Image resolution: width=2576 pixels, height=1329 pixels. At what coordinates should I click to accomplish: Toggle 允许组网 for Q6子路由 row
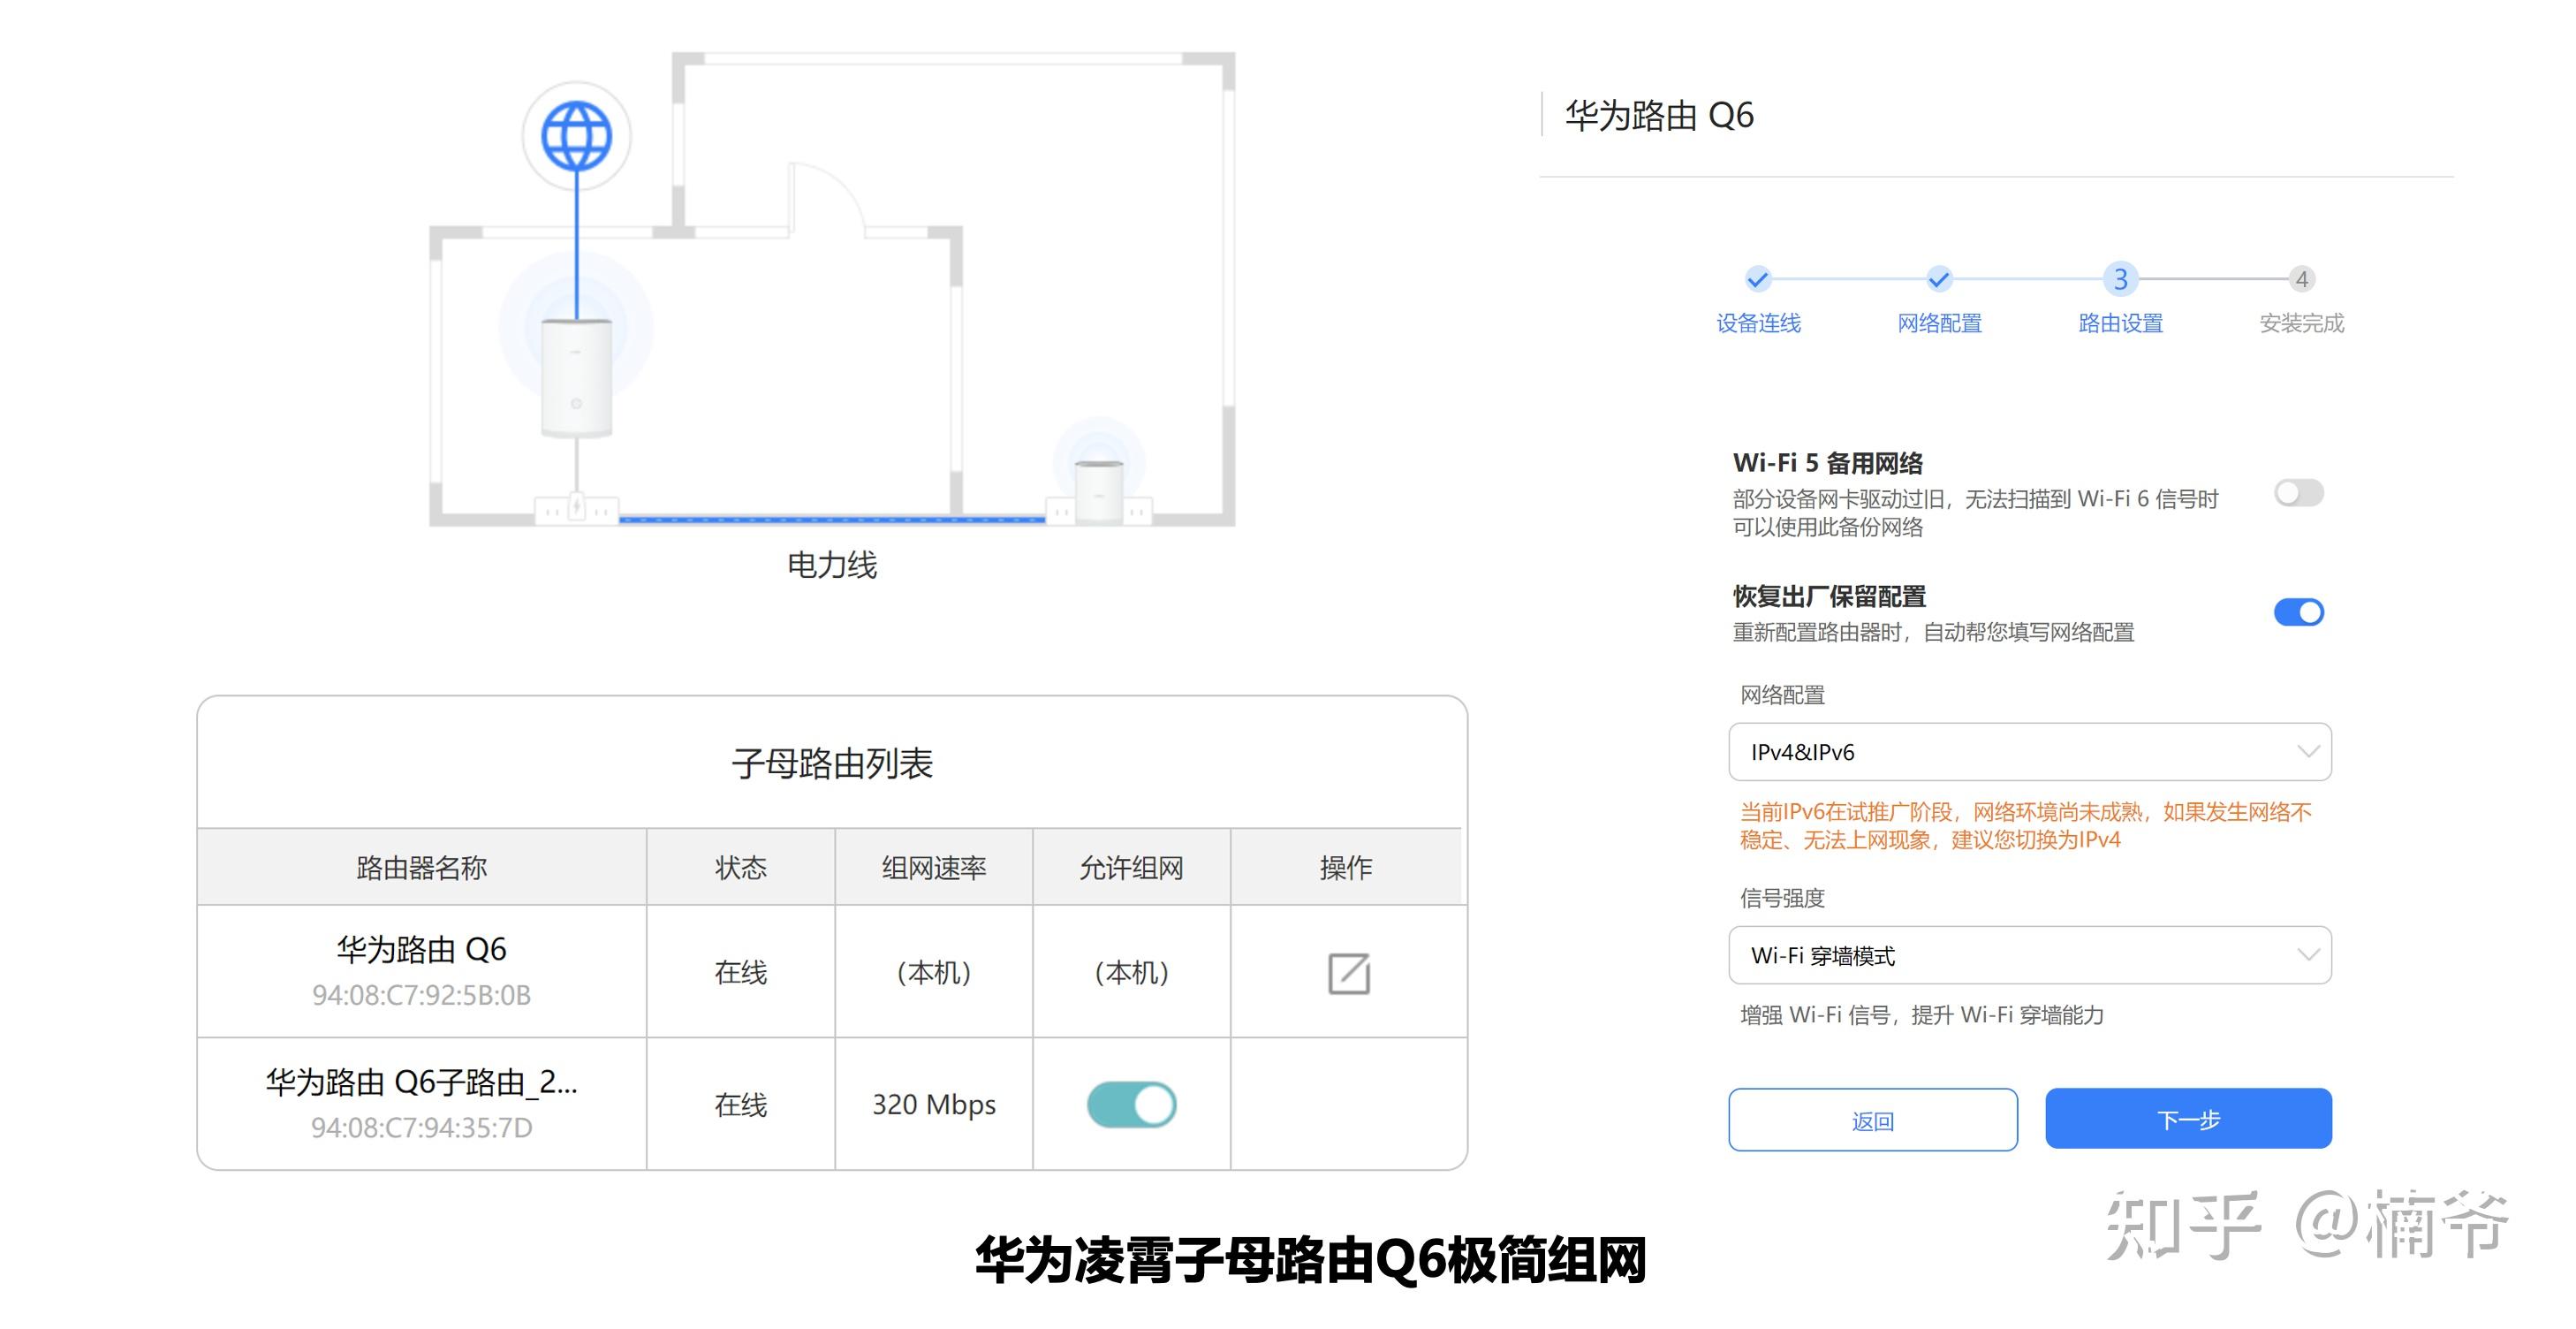pos(1131,1105)
